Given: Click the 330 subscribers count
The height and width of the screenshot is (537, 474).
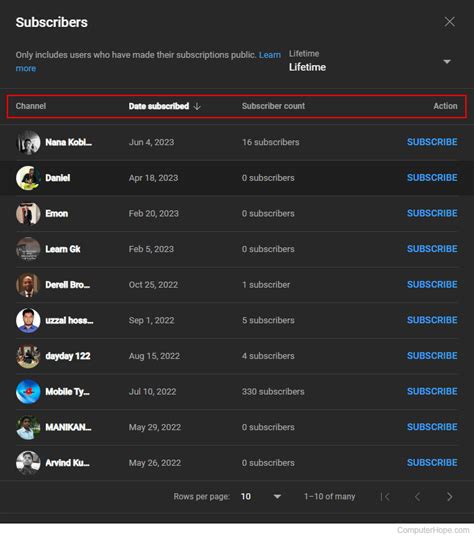Looking at the screenshot, I should pos(273,391).
